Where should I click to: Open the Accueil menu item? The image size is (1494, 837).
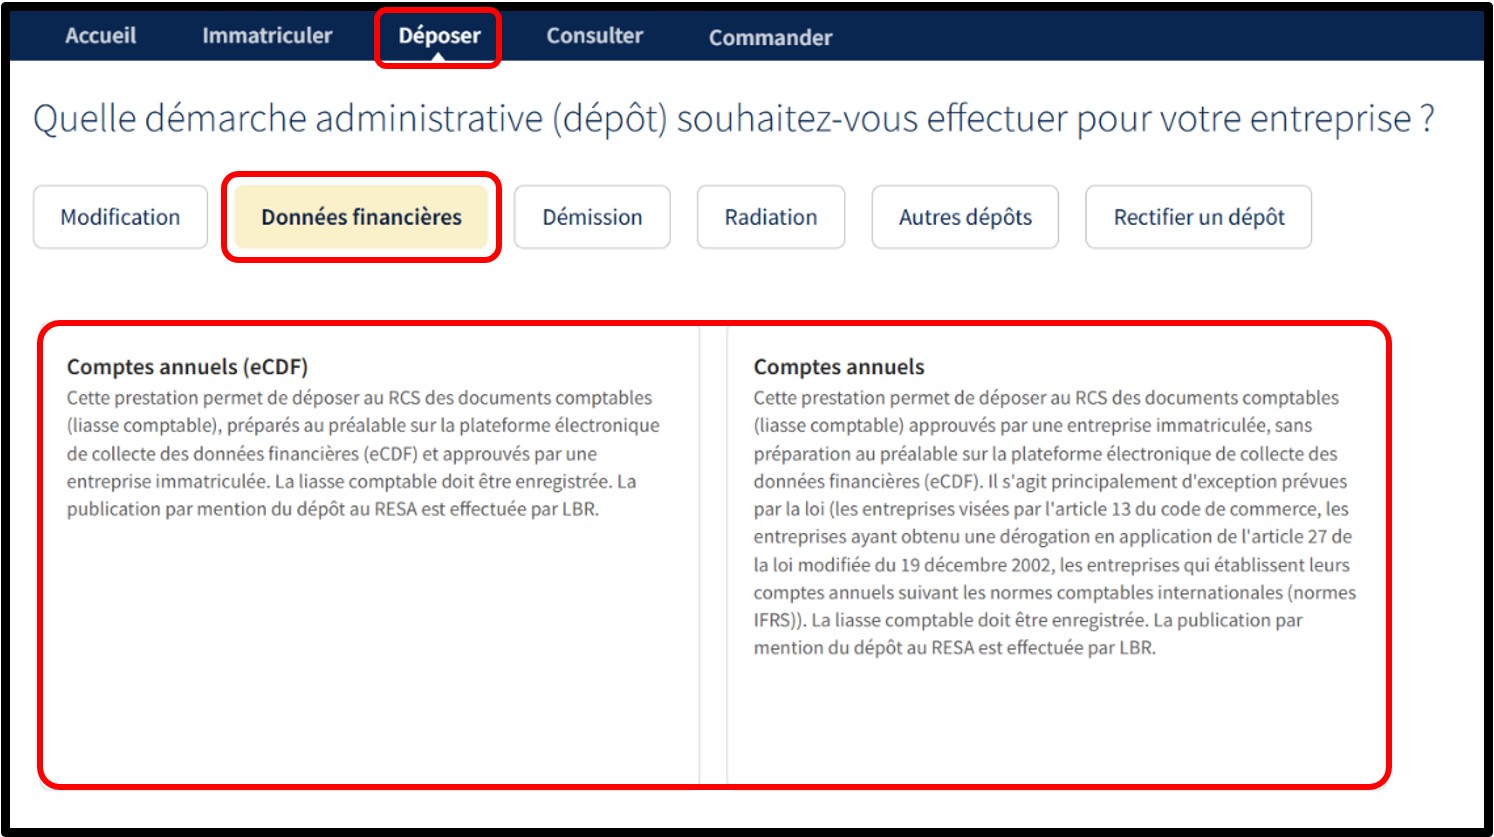(x=100, y=36)
